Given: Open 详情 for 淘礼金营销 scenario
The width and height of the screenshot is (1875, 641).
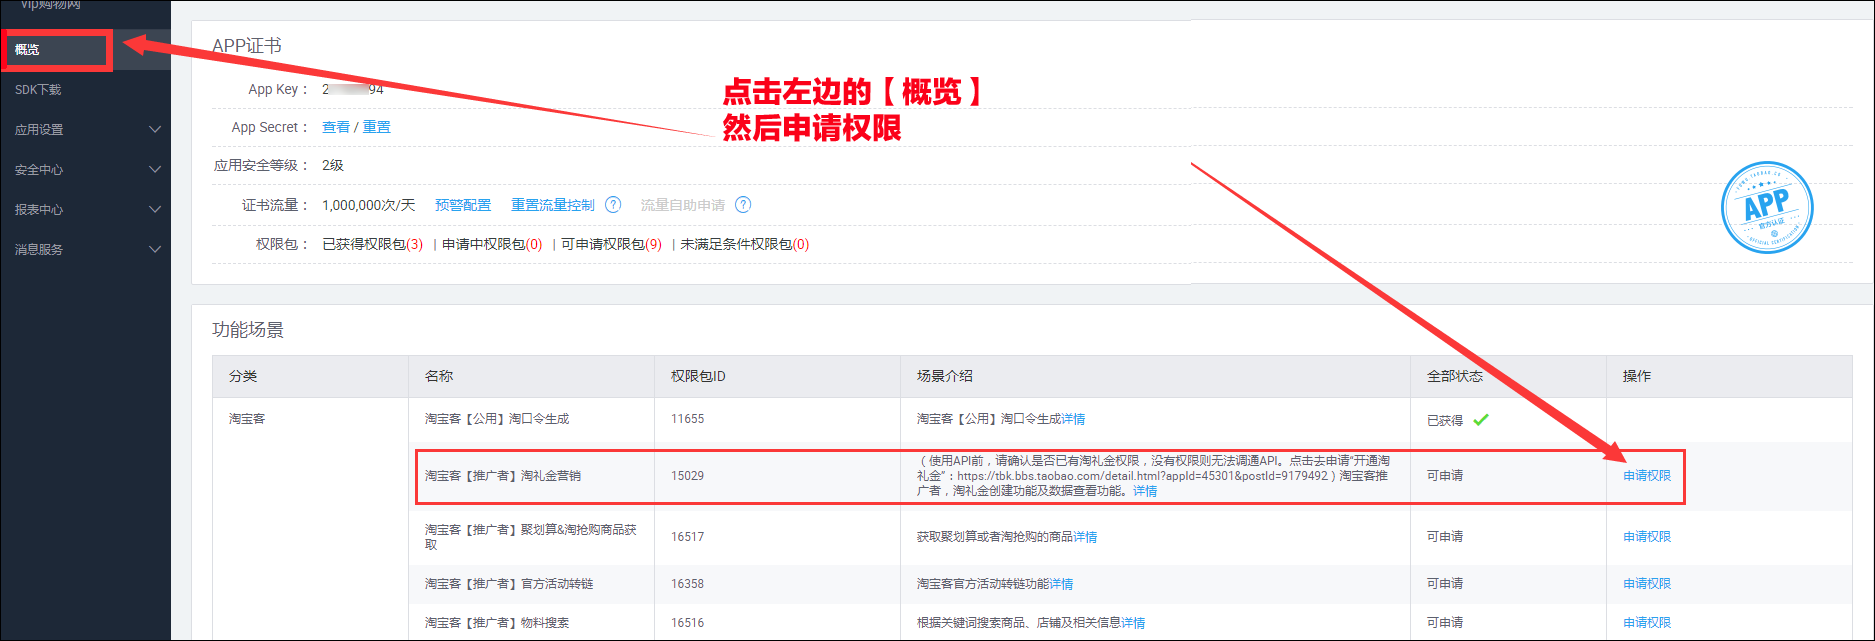Looking at the screenshot, I should [x=1145, y=491].
